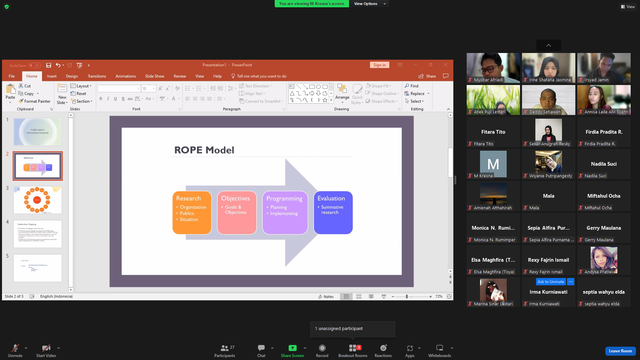Viewport: 640px width, 360px height.
Task: Click Tell me what you want to do
Action: pyautogui.click(x=258, y=76)
